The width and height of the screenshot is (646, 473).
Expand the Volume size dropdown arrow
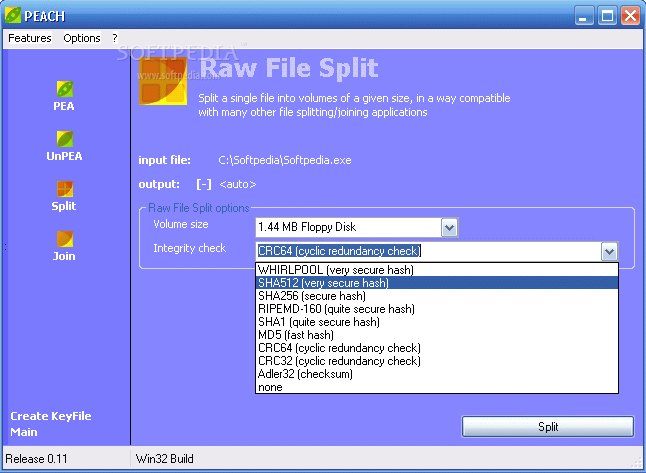tap(449, 227)
